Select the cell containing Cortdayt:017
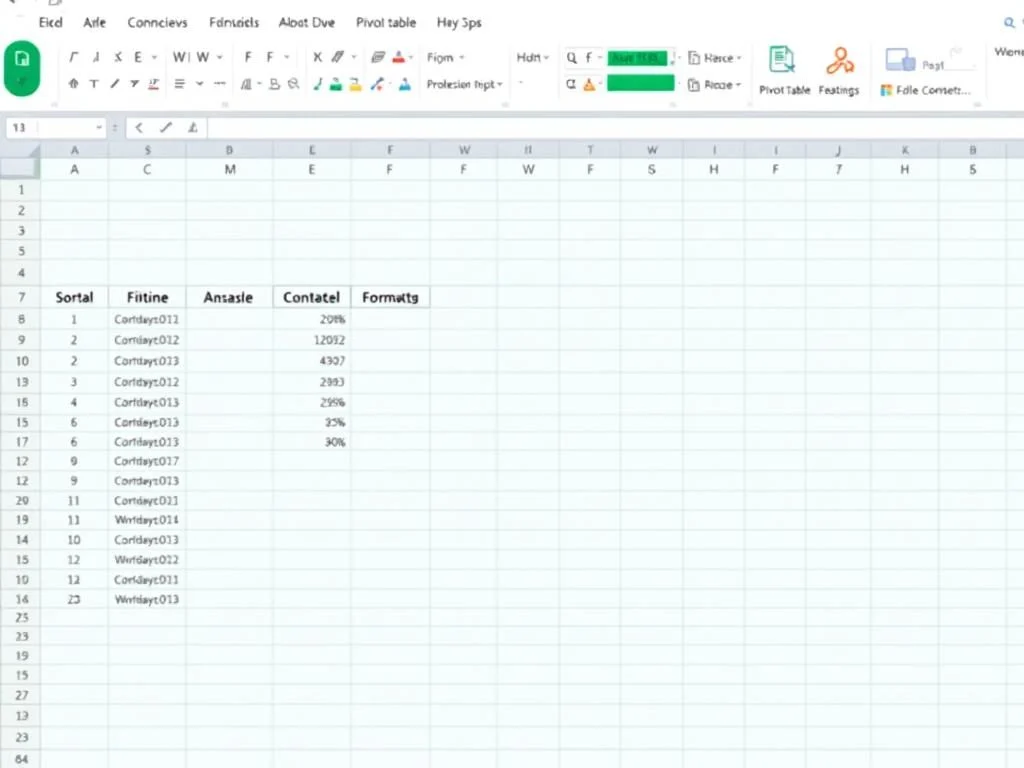 [147, 461]
